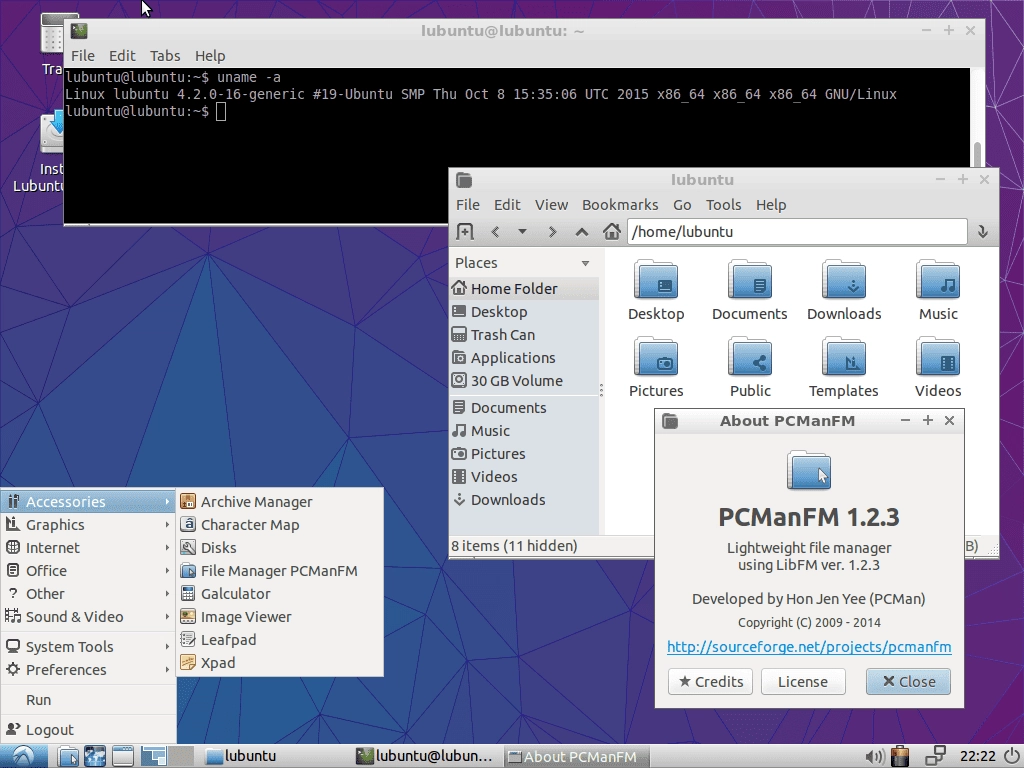
Task: Go back using PCManFM's left arrow
Action: tap(495, 232)
